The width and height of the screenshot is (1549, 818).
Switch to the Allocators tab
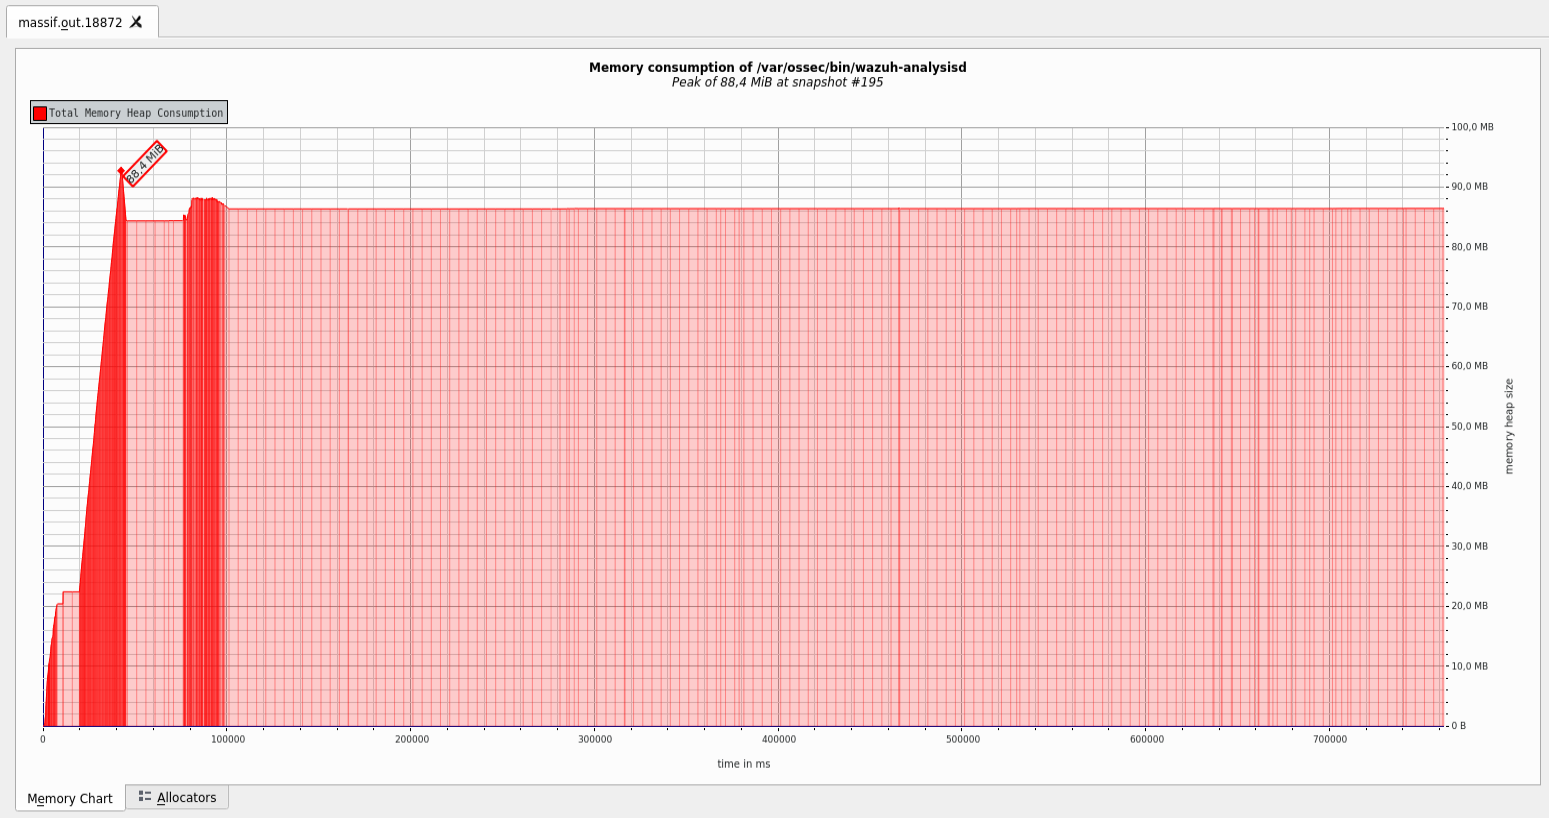click(186, 797)
